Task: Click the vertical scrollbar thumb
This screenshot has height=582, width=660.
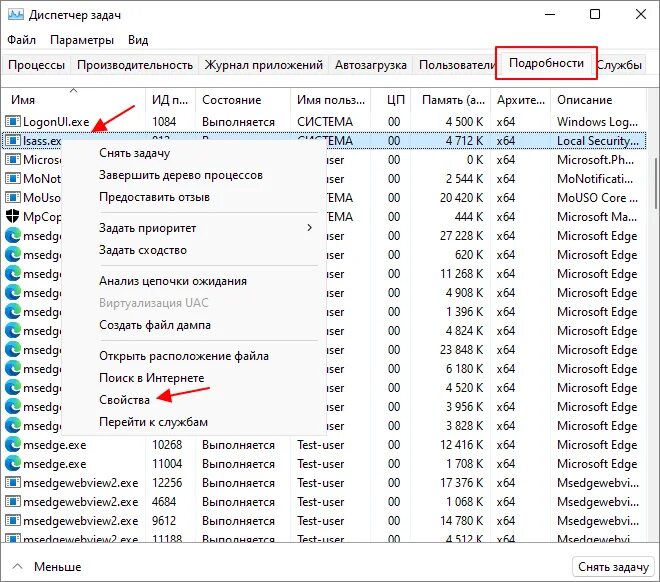Action: point(655,183)
